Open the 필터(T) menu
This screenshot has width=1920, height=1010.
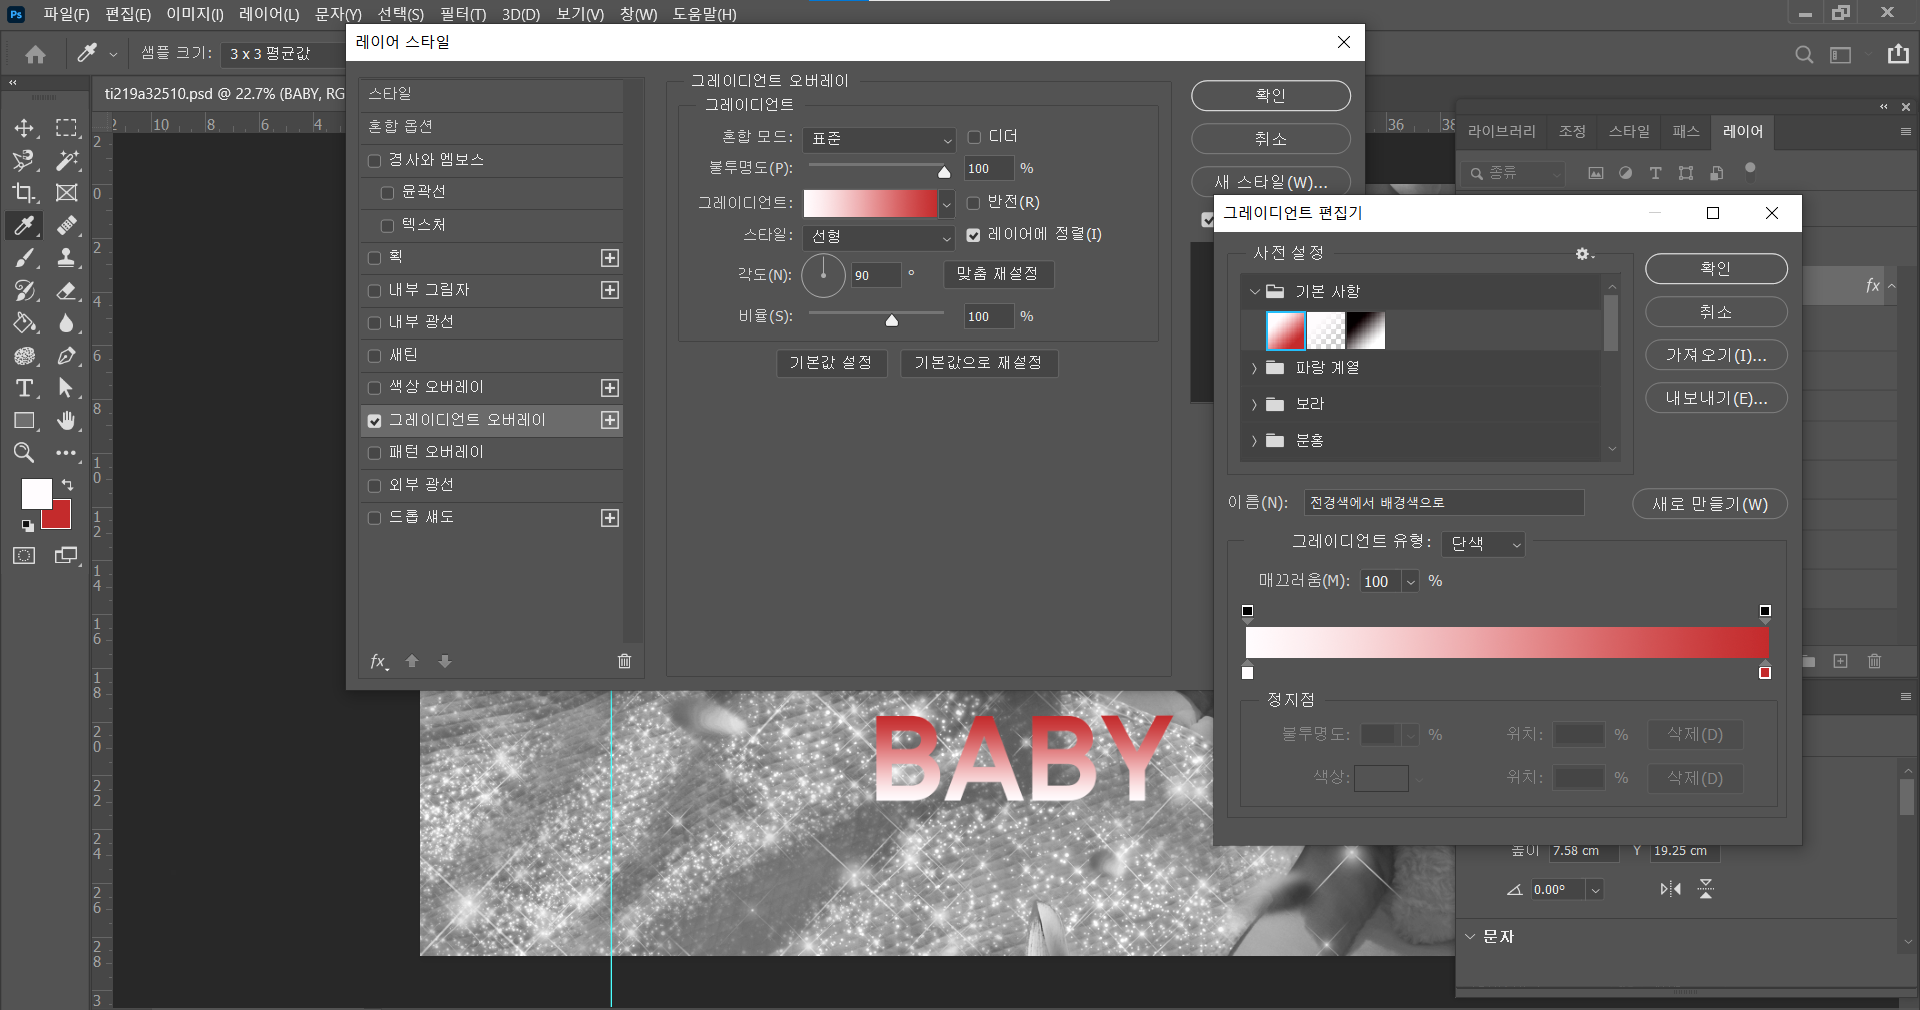[462, 14]
